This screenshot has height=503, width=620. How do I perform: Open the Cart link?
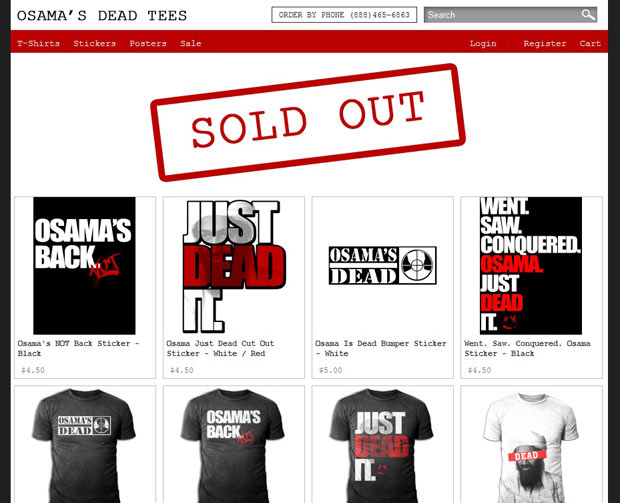point(590,43)
